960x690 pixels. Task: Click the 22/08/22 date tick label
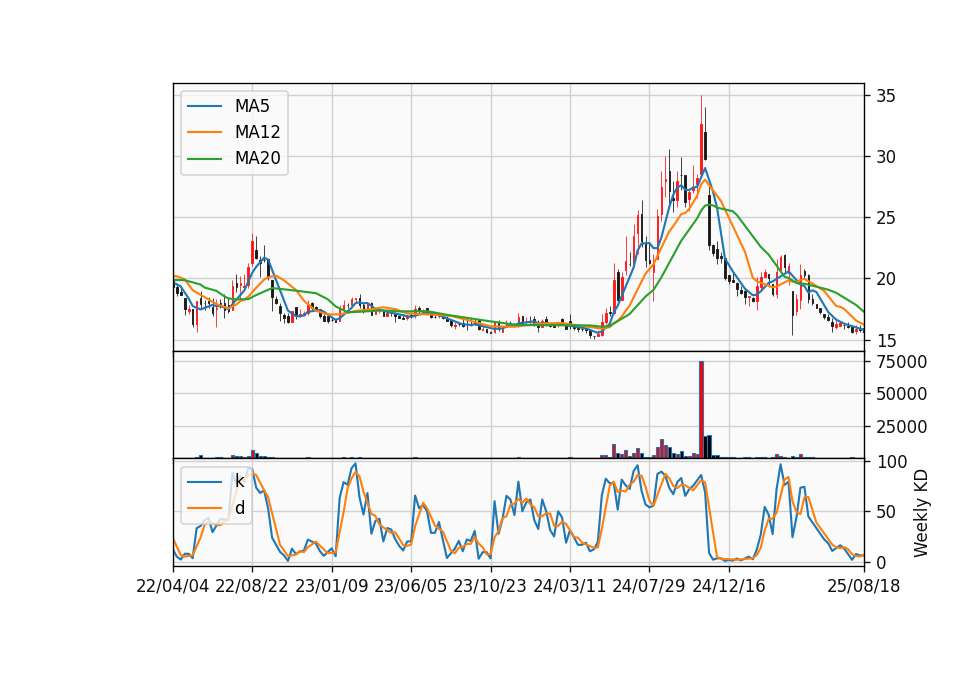(x=252, y=586)
